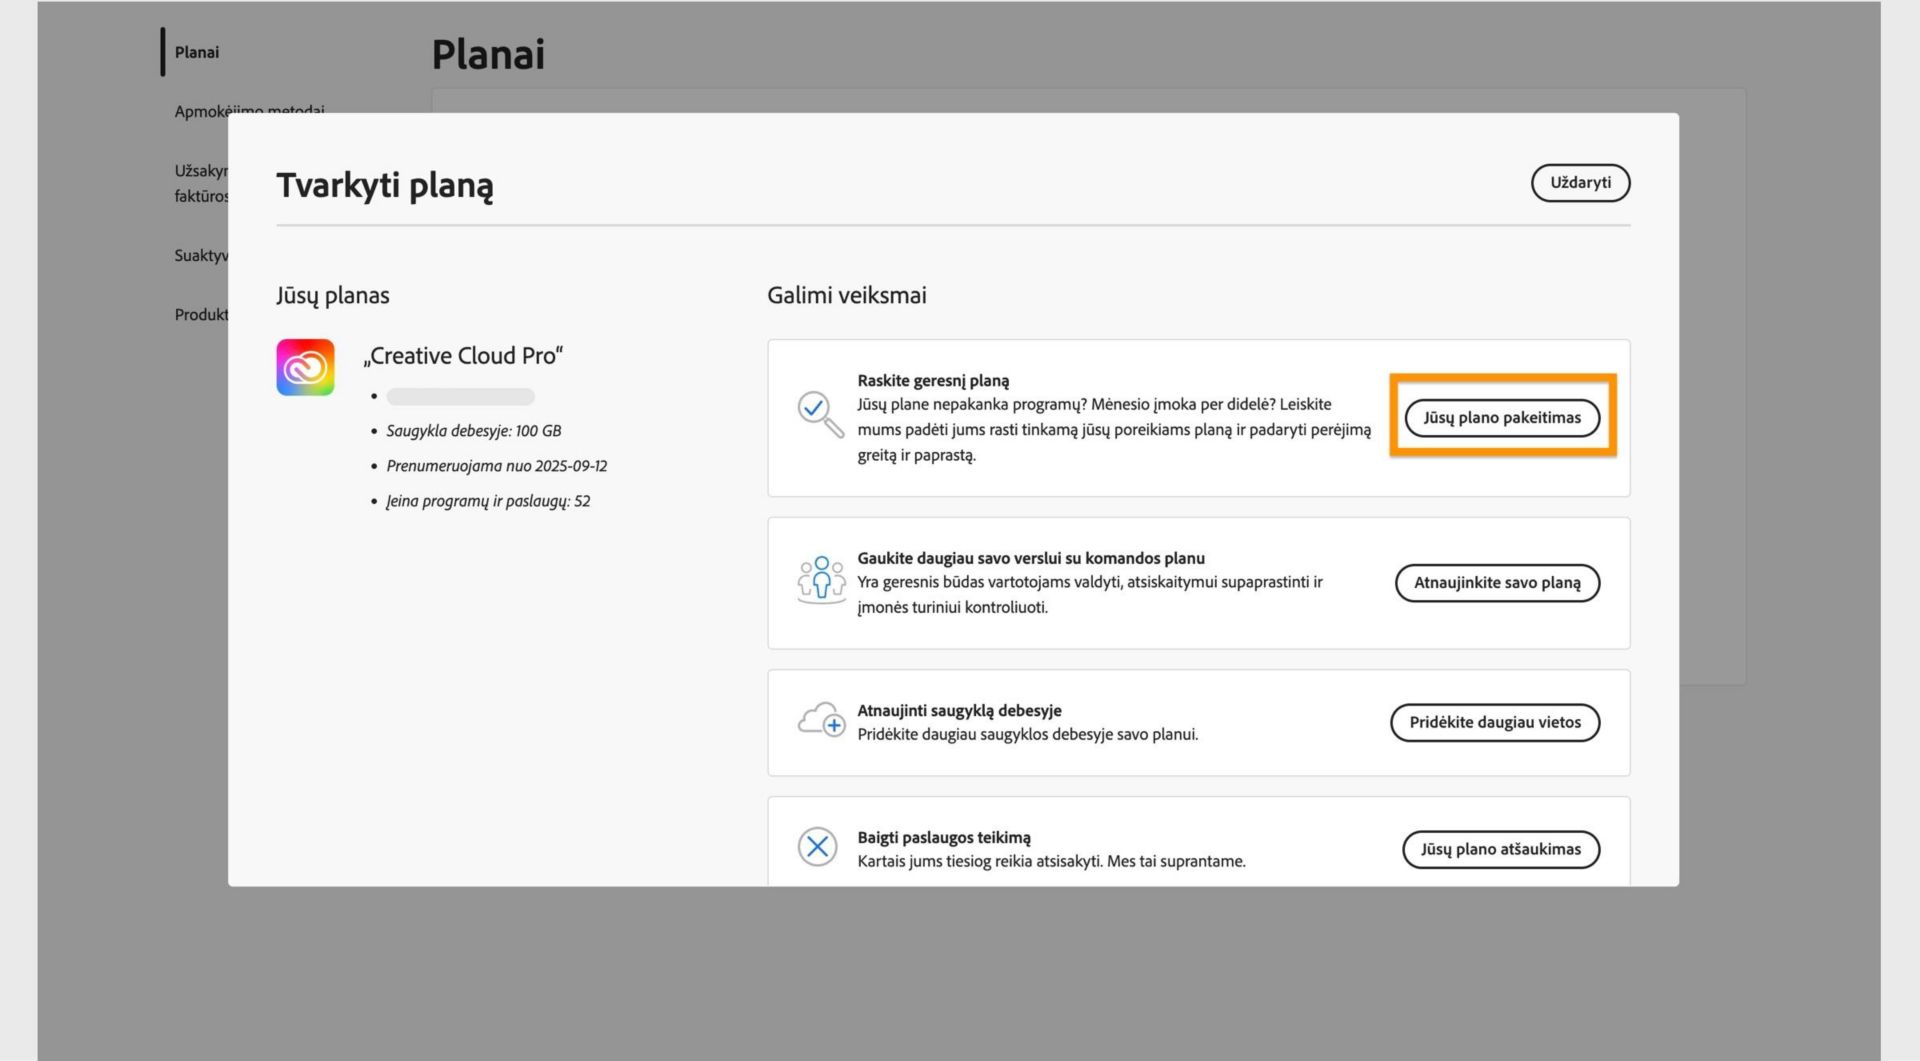Image resolution: width=1920 pixels, height=1061 pixels.
Task: Select the Produkt… sidebar item
Action: pyautogui.click(x=201, y=315)
